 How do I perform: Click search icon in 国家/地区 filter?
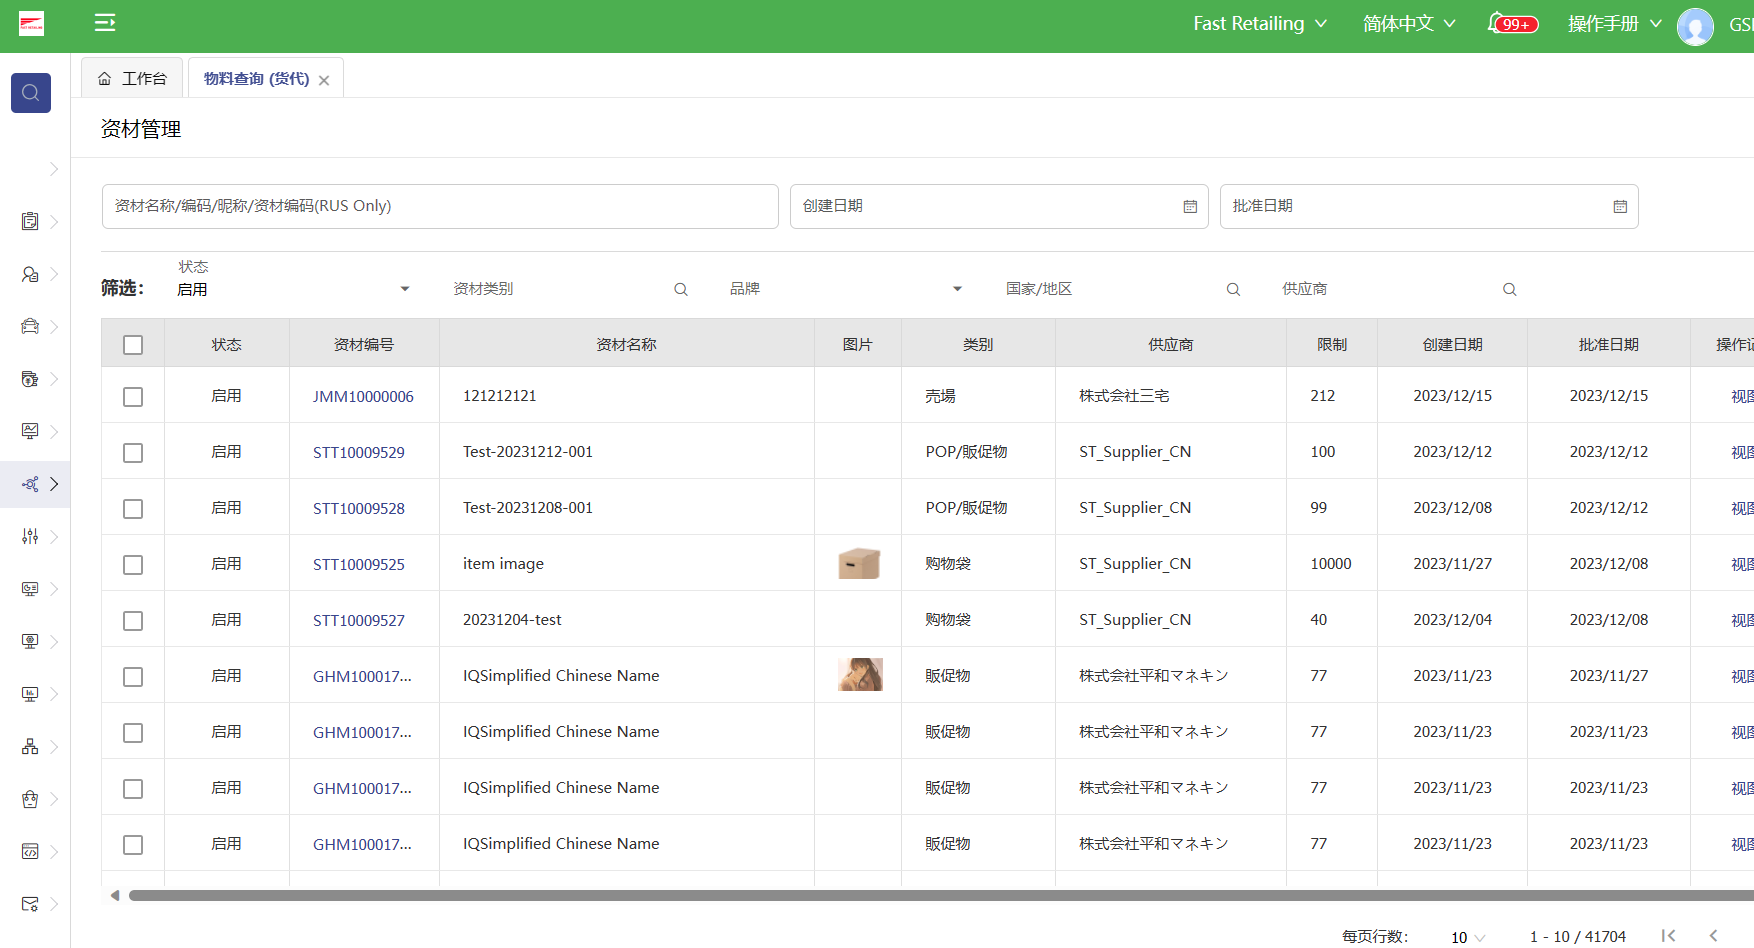coord(1233,289)
